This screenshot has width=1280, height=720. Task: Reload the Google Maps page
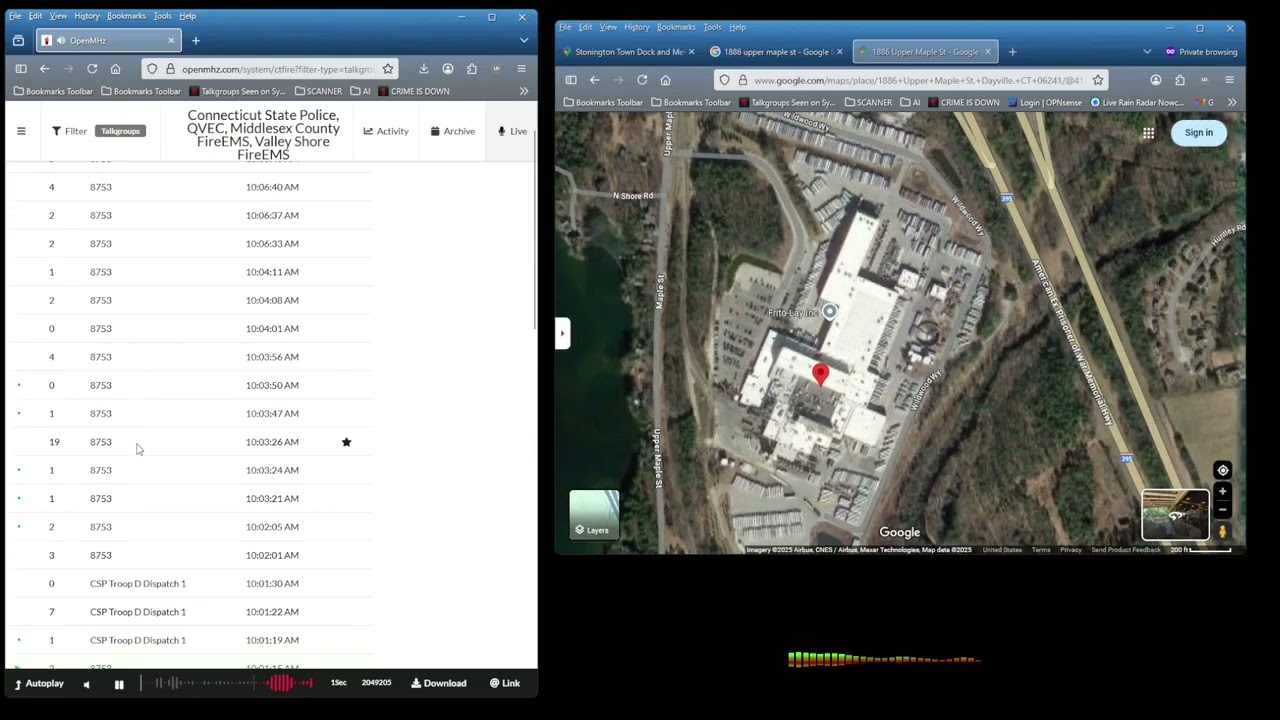coord(642,80)
